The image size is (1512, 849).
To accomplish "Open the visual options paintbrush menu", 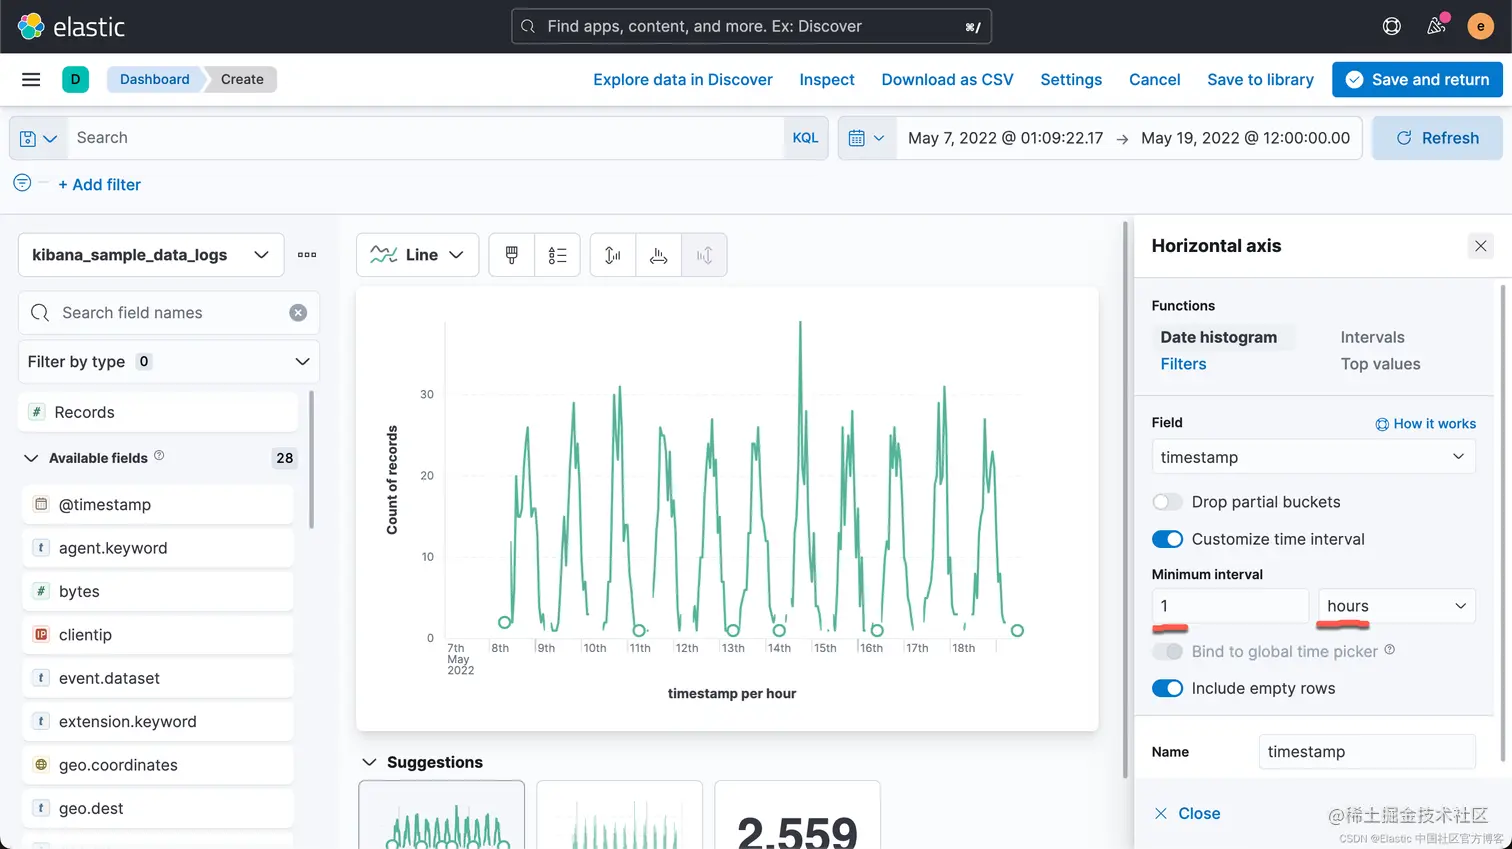I will pos(512,255).
